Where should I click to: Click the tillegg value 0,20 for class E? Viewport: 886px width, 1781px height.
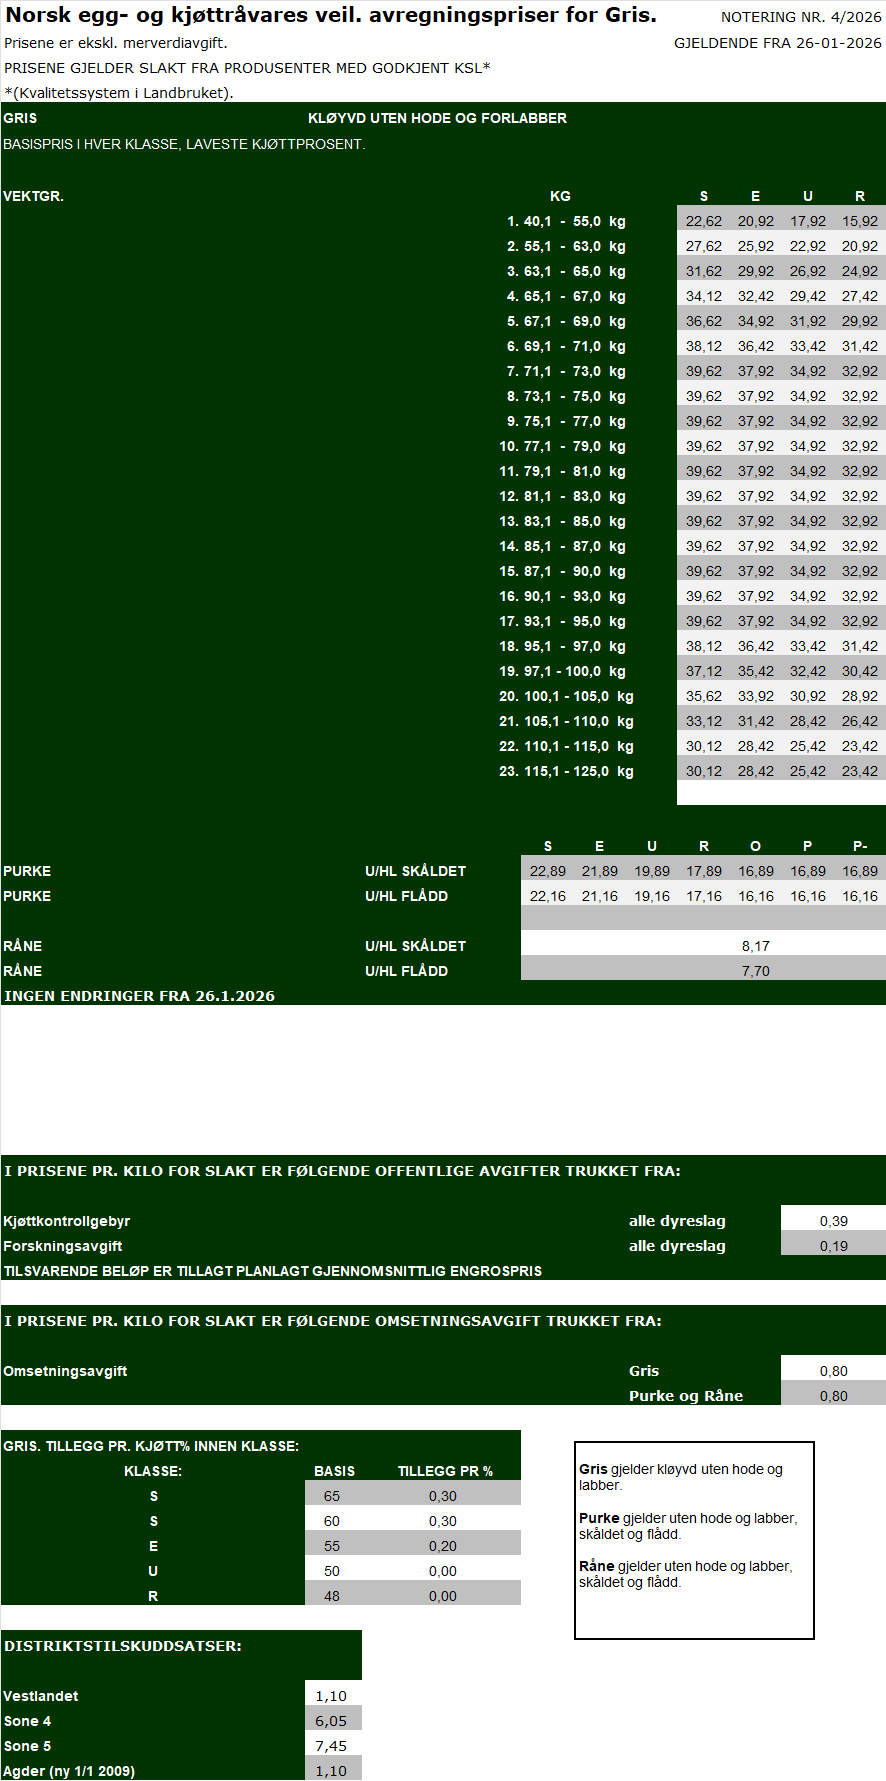[x=442, y=1546]
